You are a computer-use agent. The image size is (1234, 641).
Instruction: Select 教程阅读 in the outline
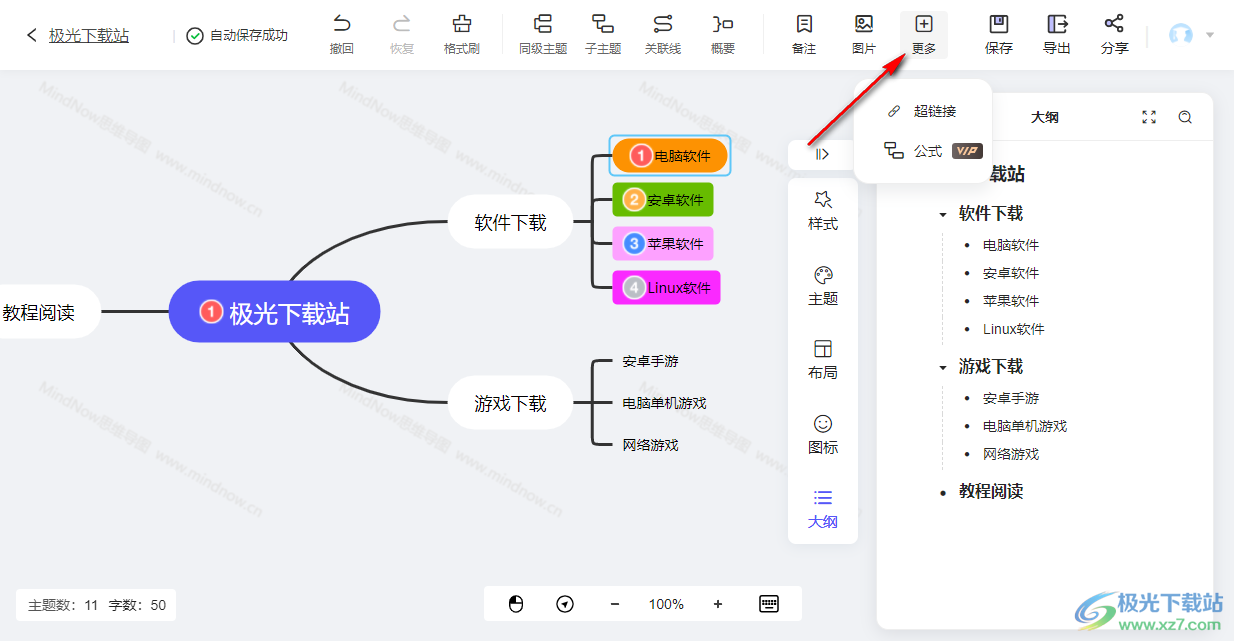click(x=991, y=491)
